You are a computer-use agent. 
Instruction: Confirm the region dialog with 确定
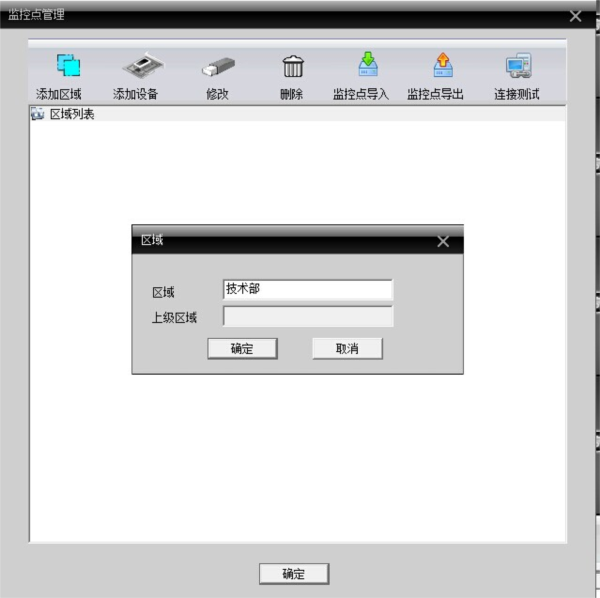tap(242, 349)
